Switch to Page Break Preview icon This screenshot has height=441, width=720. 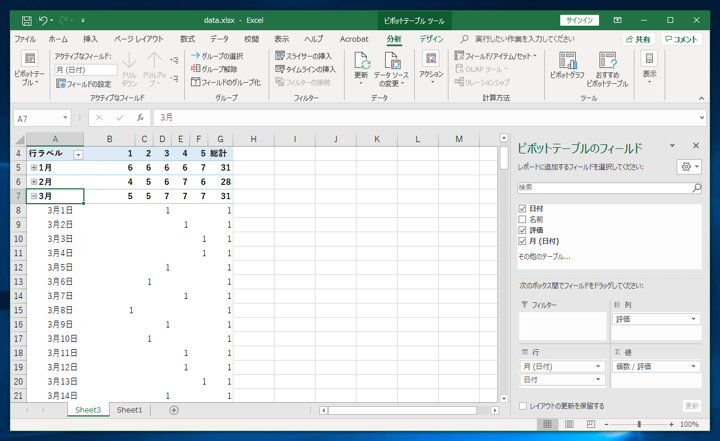click(591, 424)
